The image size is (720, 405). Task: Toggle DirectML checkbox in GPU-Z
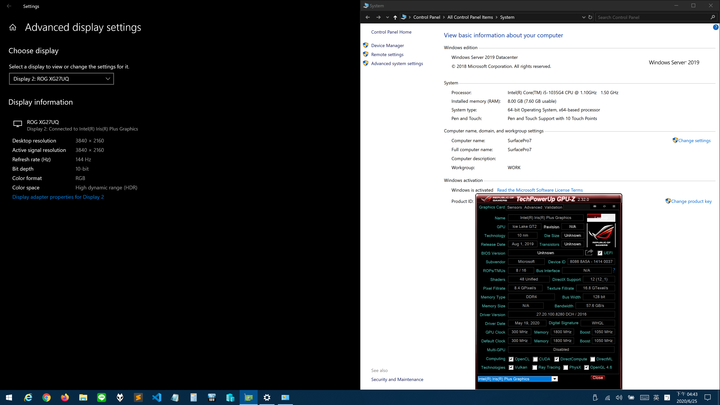(x=592, y=359)
